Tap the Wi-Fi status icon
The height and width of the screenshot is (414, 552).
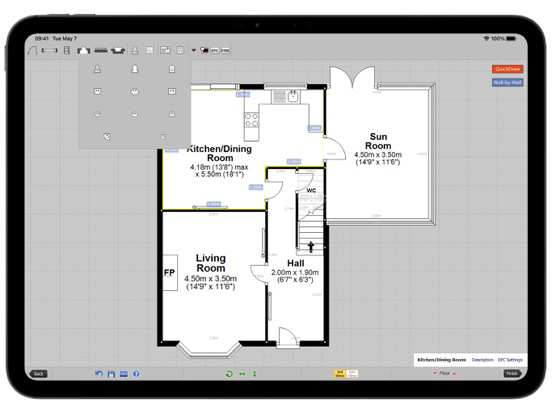(487, 38)
